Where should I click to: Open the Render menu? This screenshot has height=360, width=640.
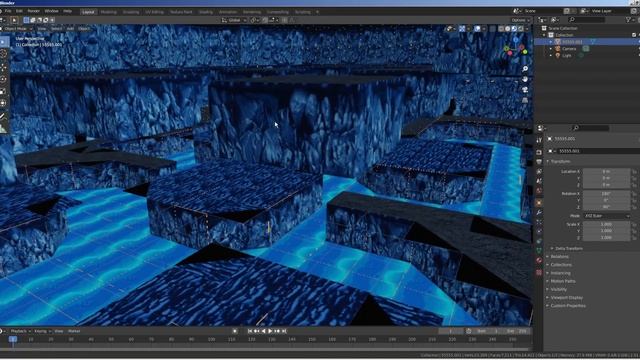pos(33,11)
